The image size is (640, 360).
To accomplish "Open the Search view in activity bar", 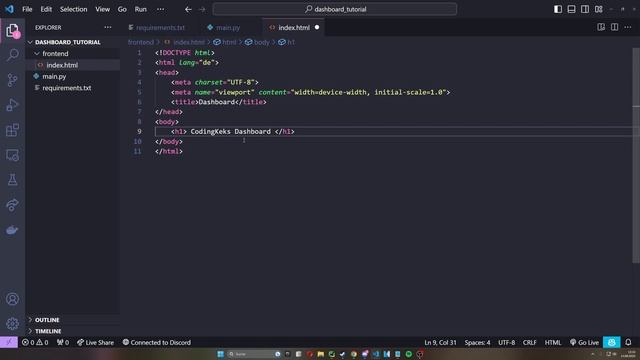I will [x=12, y=55].
